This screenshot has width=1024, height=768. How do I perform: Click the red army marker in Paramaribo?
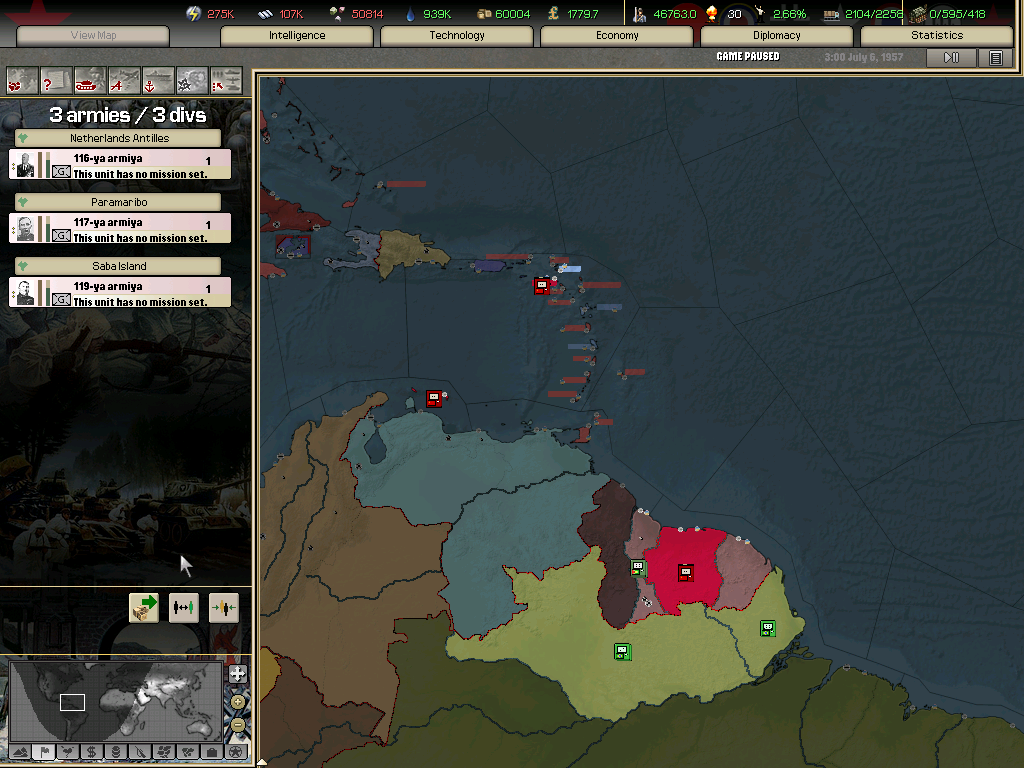coord(685,572)
